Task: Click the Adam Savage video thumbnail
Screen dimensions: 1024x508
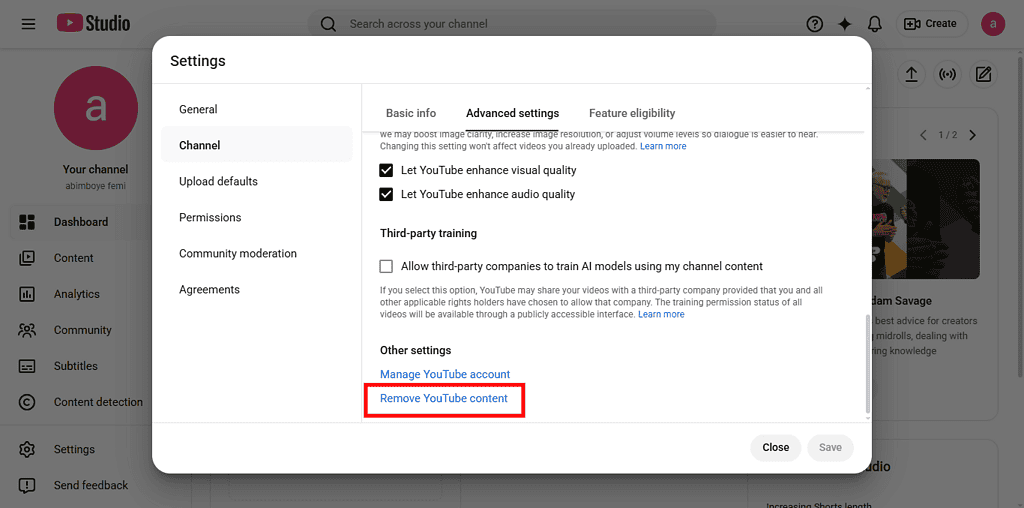Action: 925,219
